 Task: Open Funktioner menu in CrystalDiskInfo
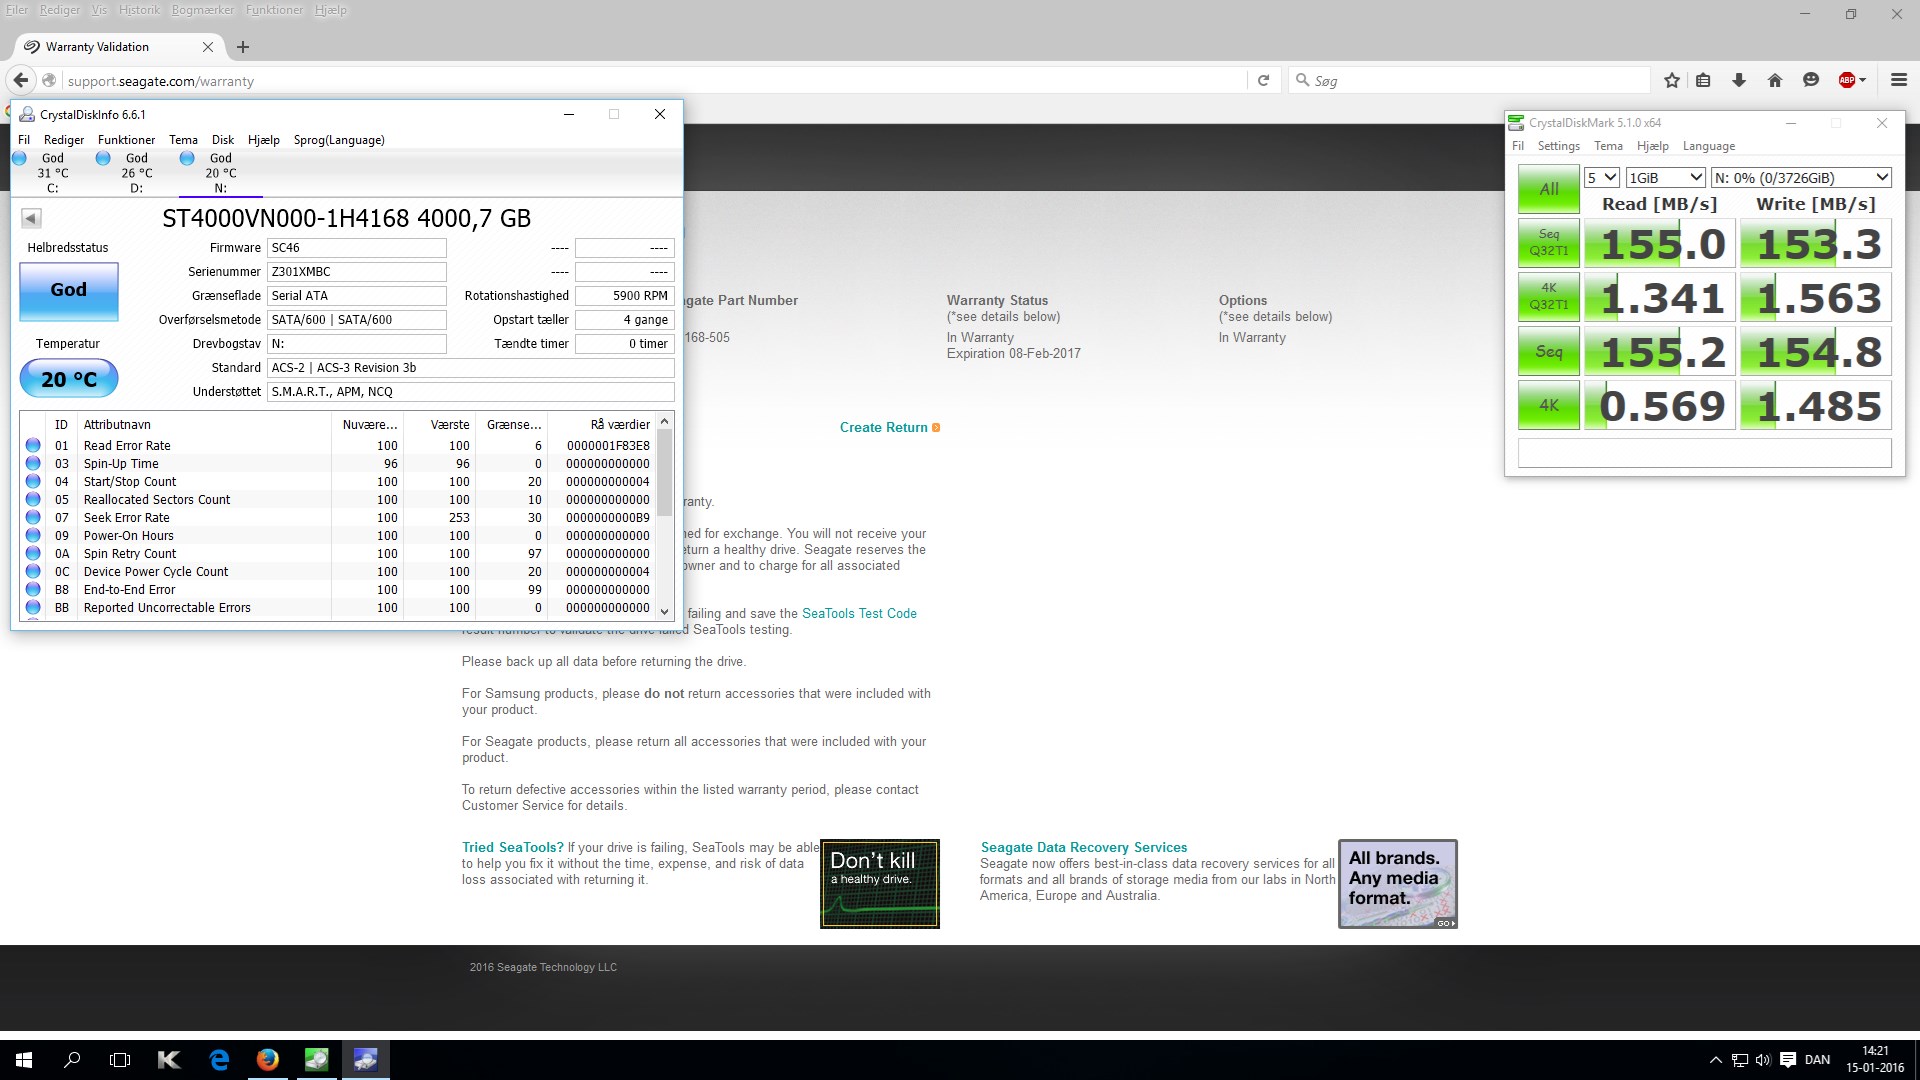pos(126,140)
